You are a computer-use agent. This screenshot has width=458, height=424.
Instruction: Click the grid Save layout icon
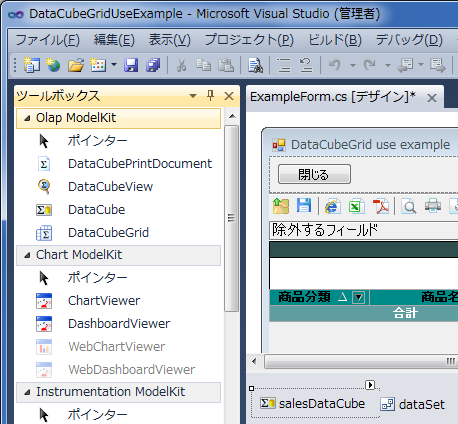tap(304, 206)
